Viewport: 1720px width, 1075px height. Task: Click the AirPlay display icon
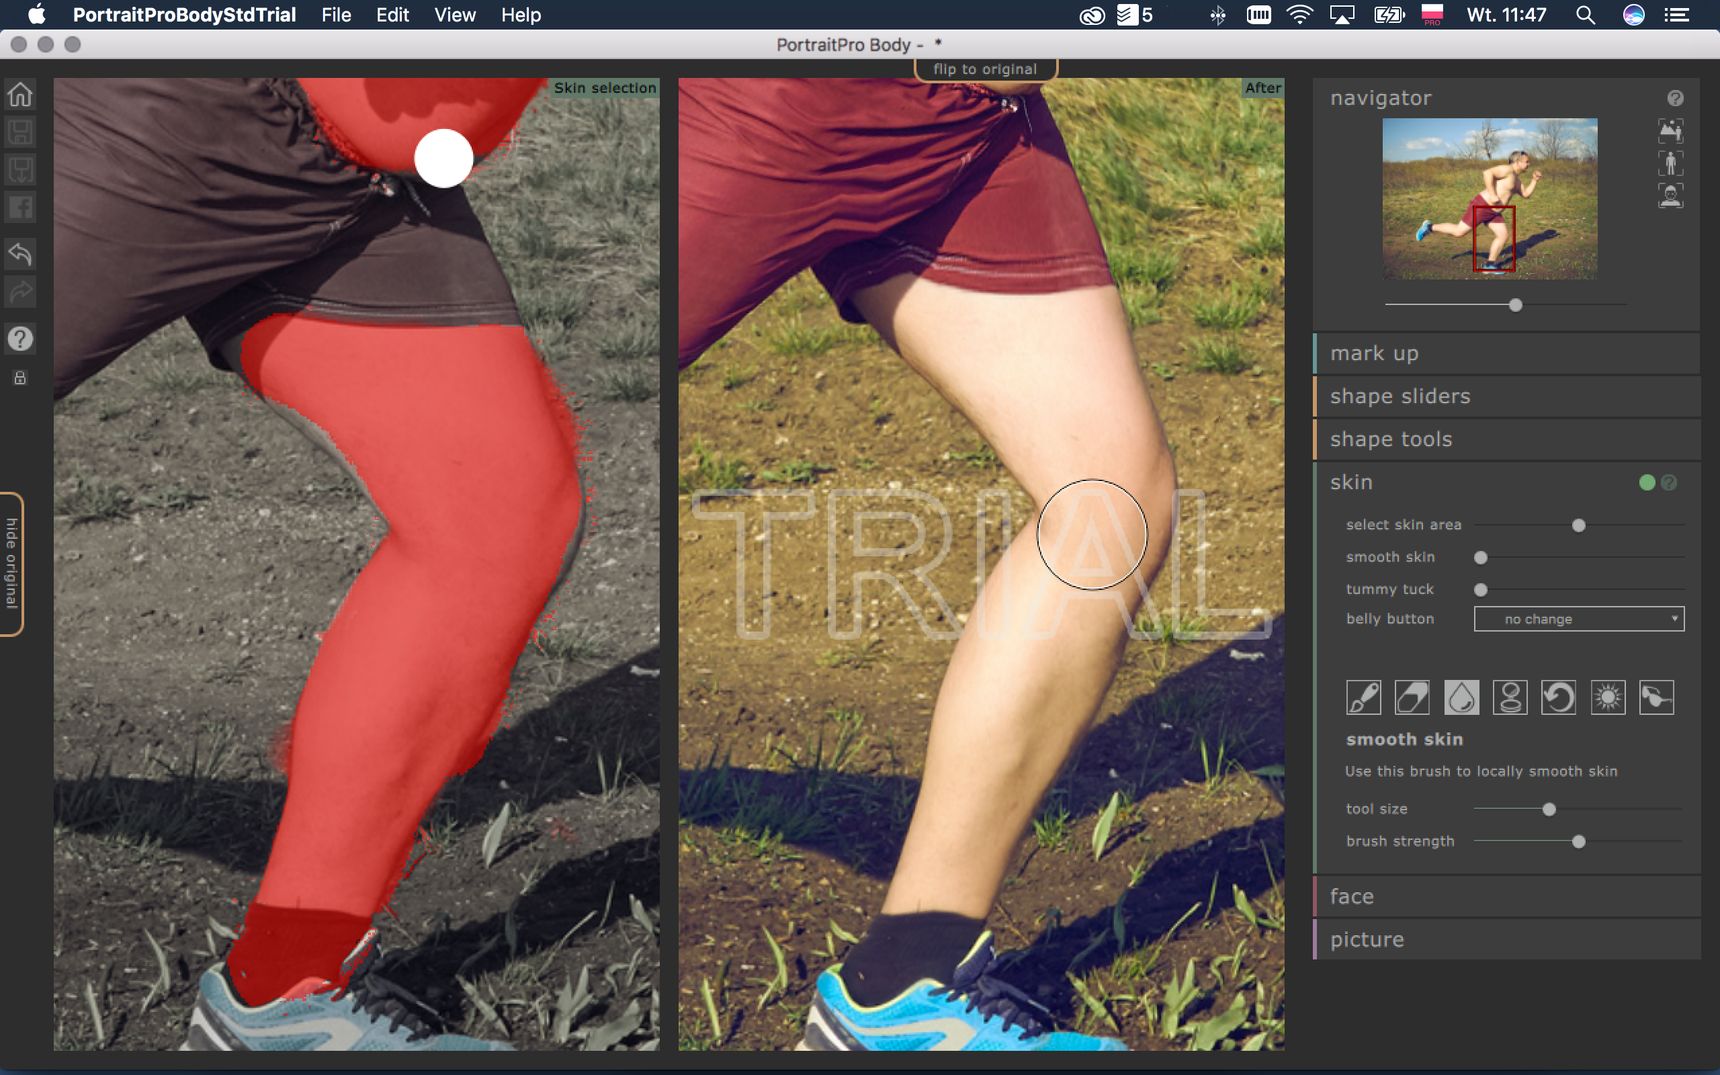1342,15
